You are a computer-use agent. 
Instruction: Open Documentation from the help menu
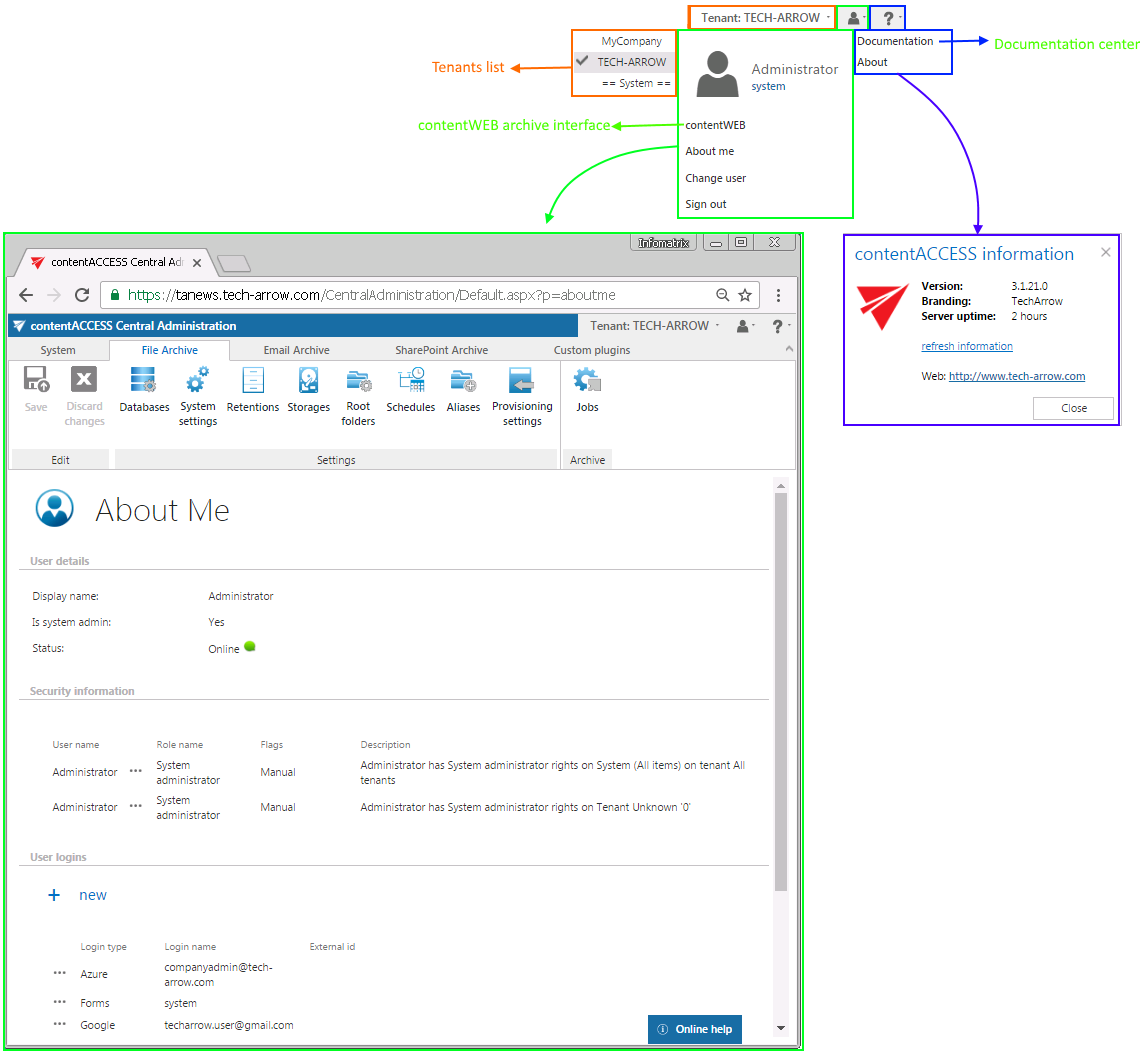tap(895, 41)
